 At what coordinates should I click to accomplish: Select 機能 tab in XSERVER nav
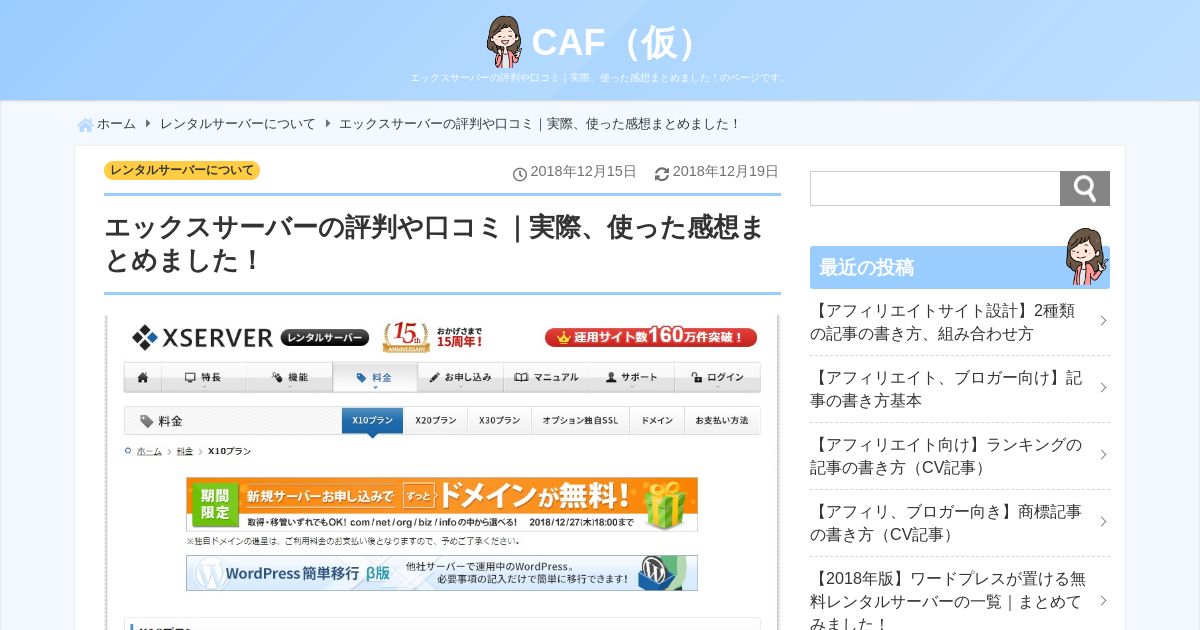[289, 377]
